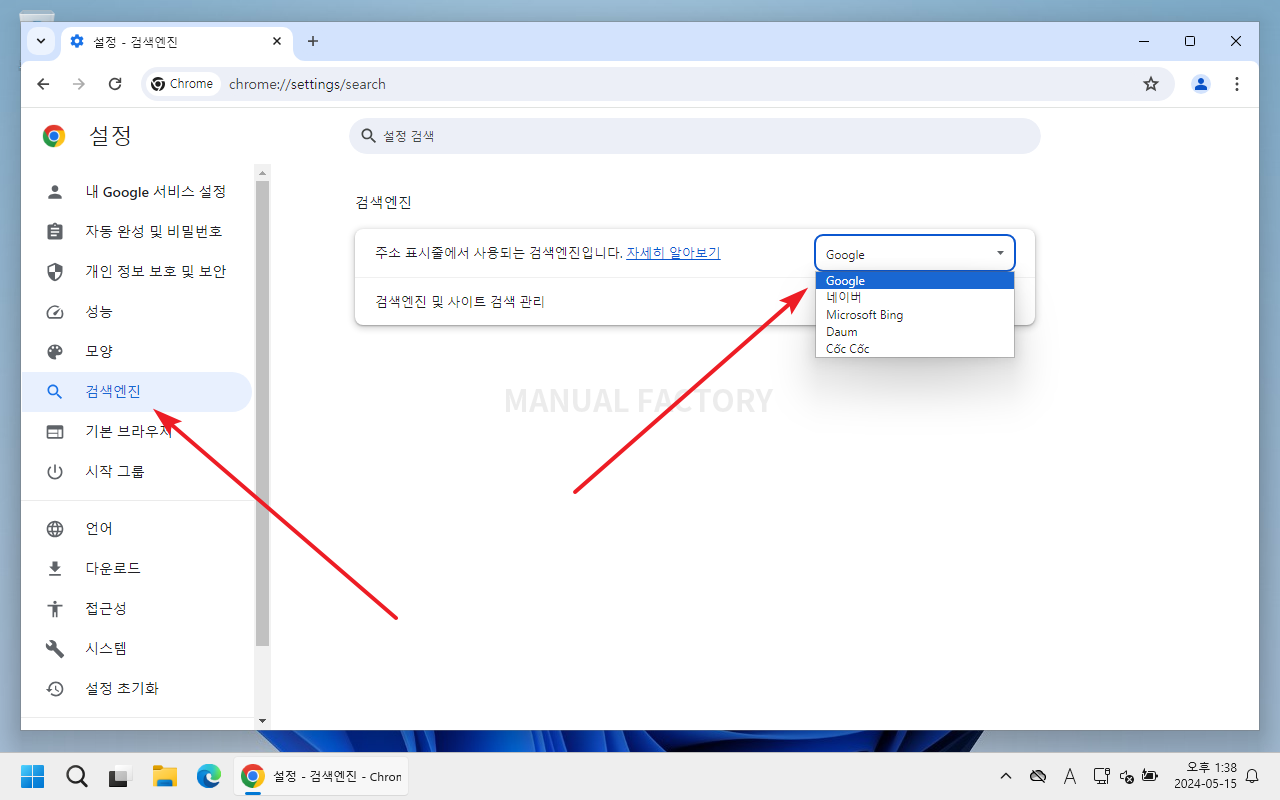Open the Chrome profile avatar menu
The height and width of the screenshot is (800, 1280).
(1201, 84)
